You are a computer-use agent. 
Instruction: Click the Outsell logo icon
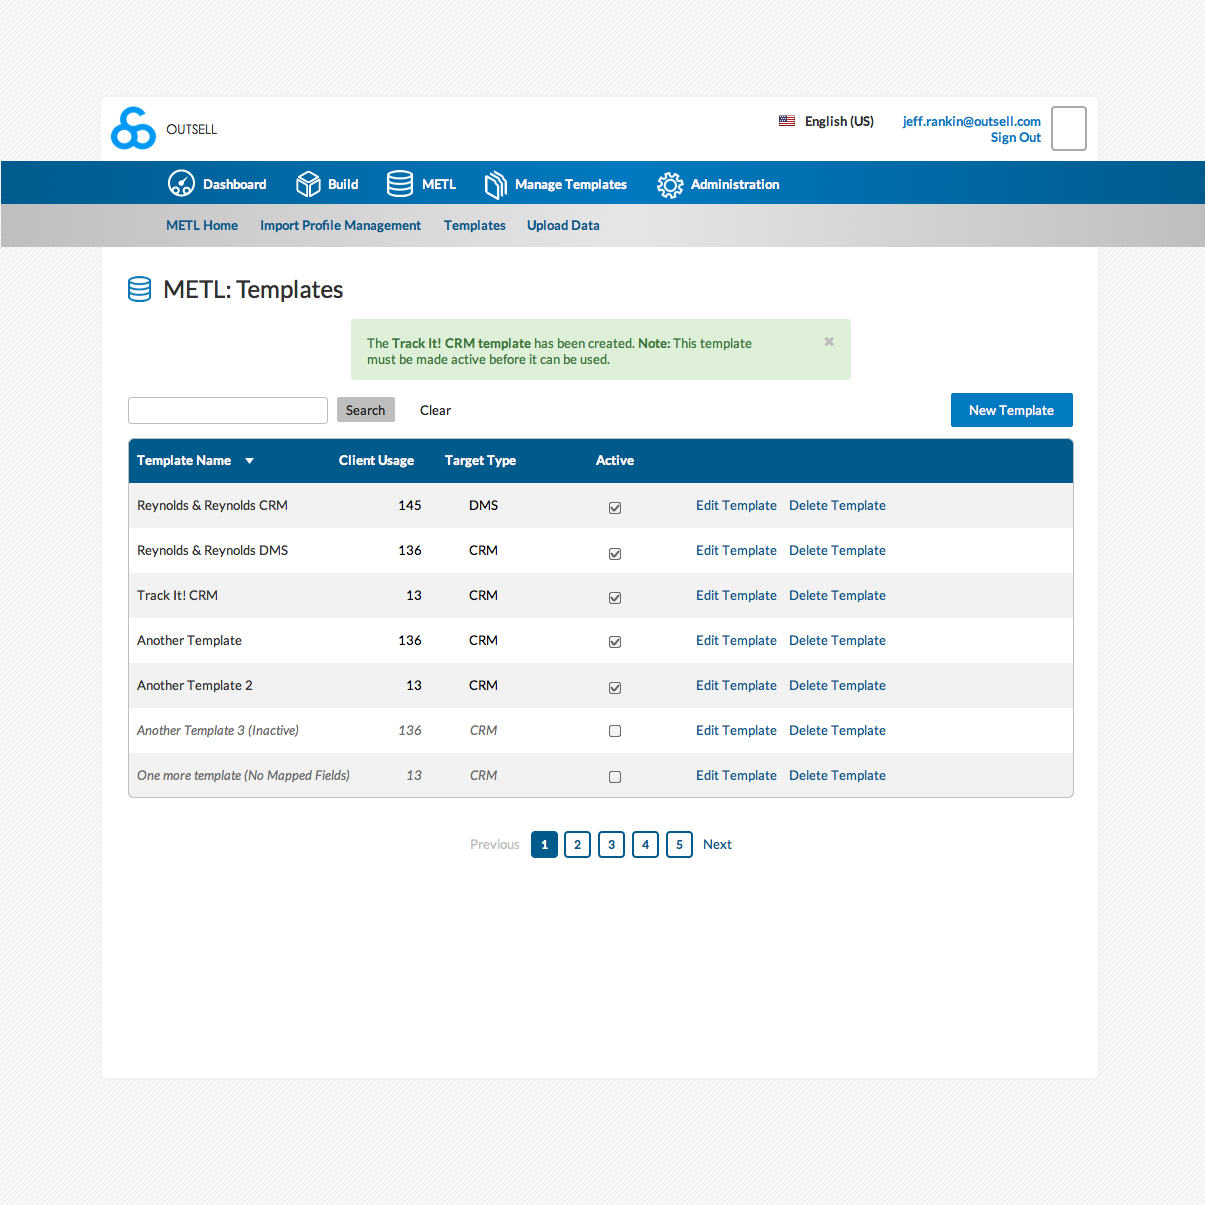coord(133,129)
